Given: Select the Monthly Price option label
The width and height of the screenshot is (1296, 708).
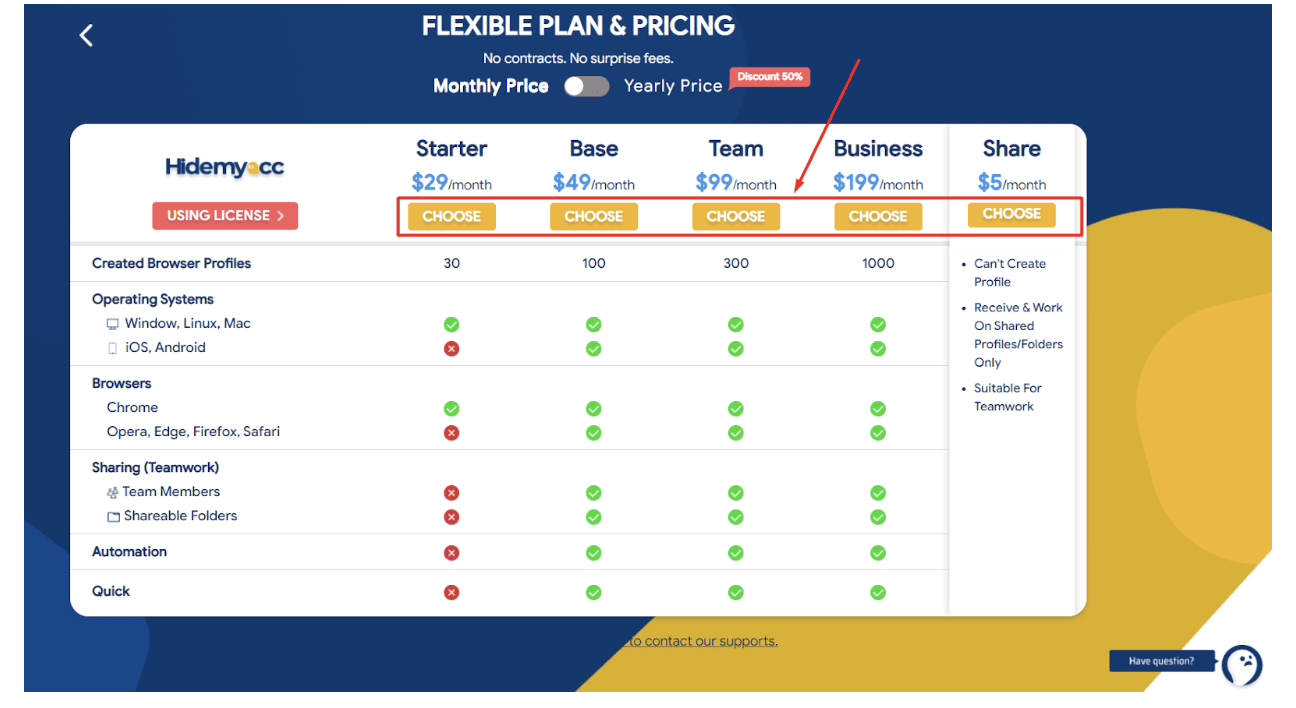Looking at the screenshot, I should [490, 86].
